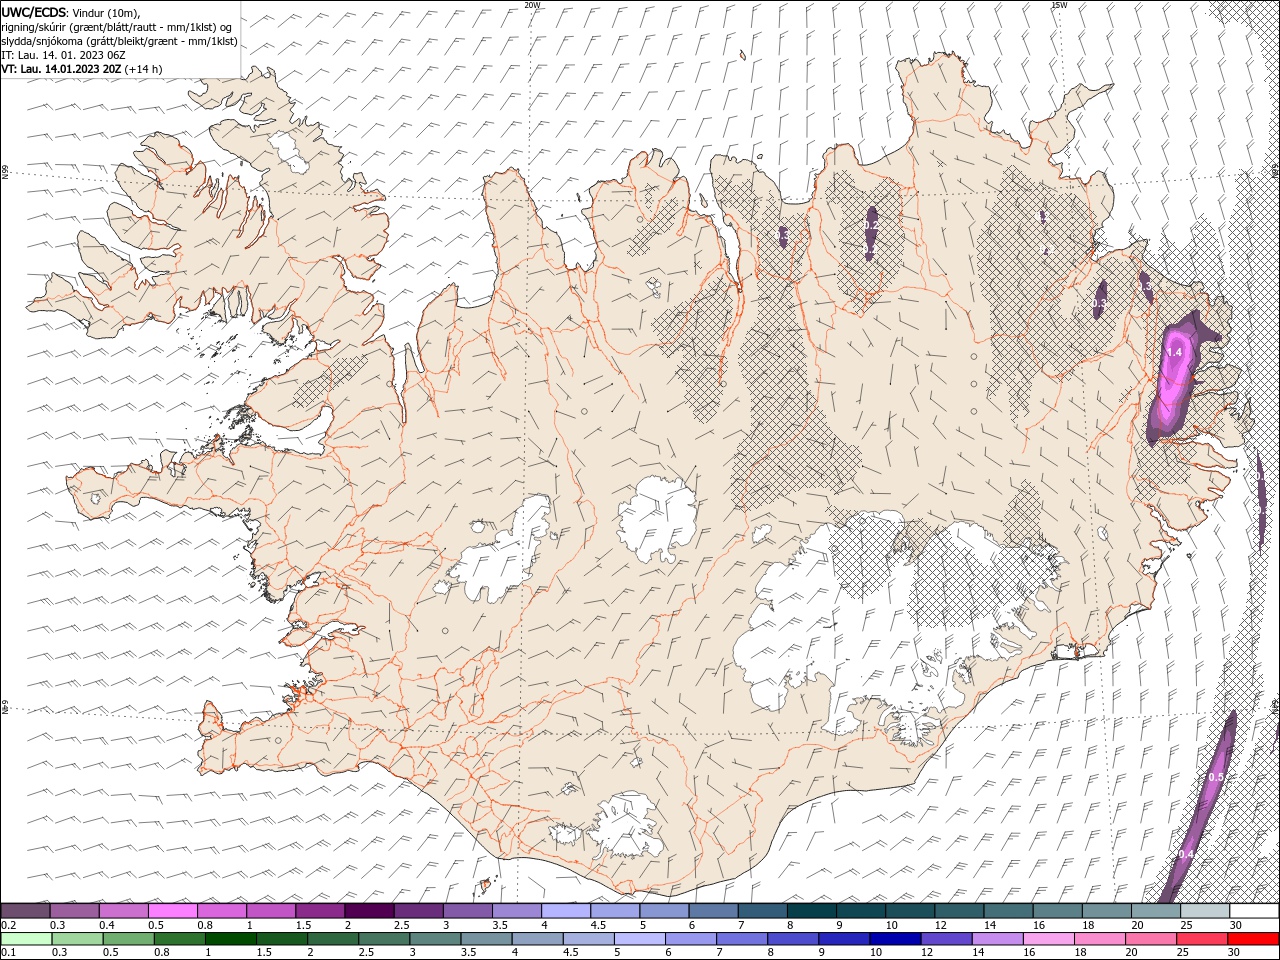Viewport: 1280px width, 960px height.
Task: Select top legend swatch between 20 and 25
Action: pos(1156,911)
